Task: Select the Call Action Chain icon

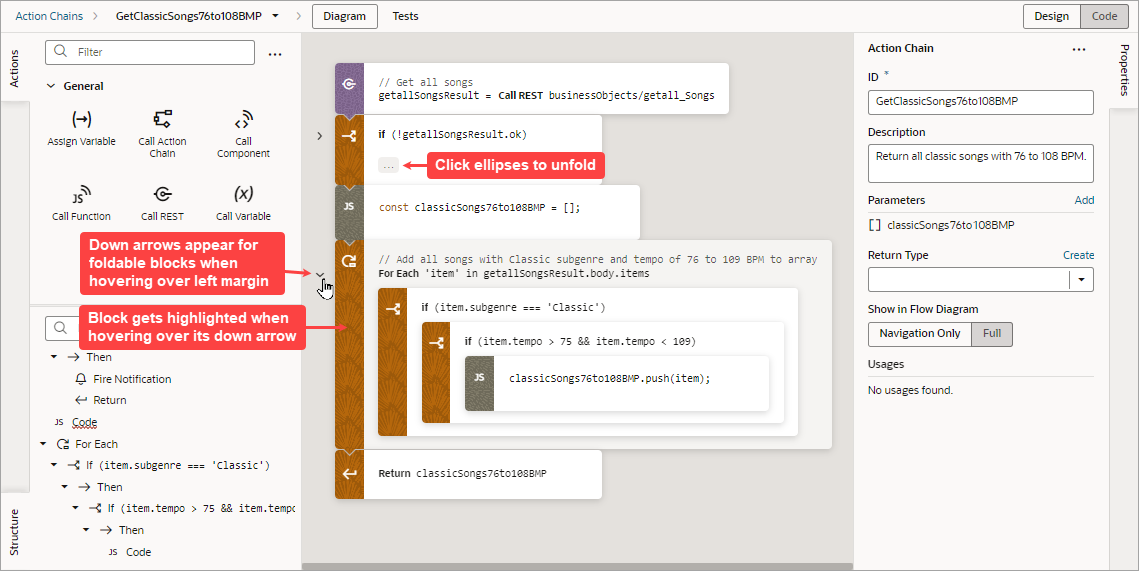Action: tap(163, 120)
